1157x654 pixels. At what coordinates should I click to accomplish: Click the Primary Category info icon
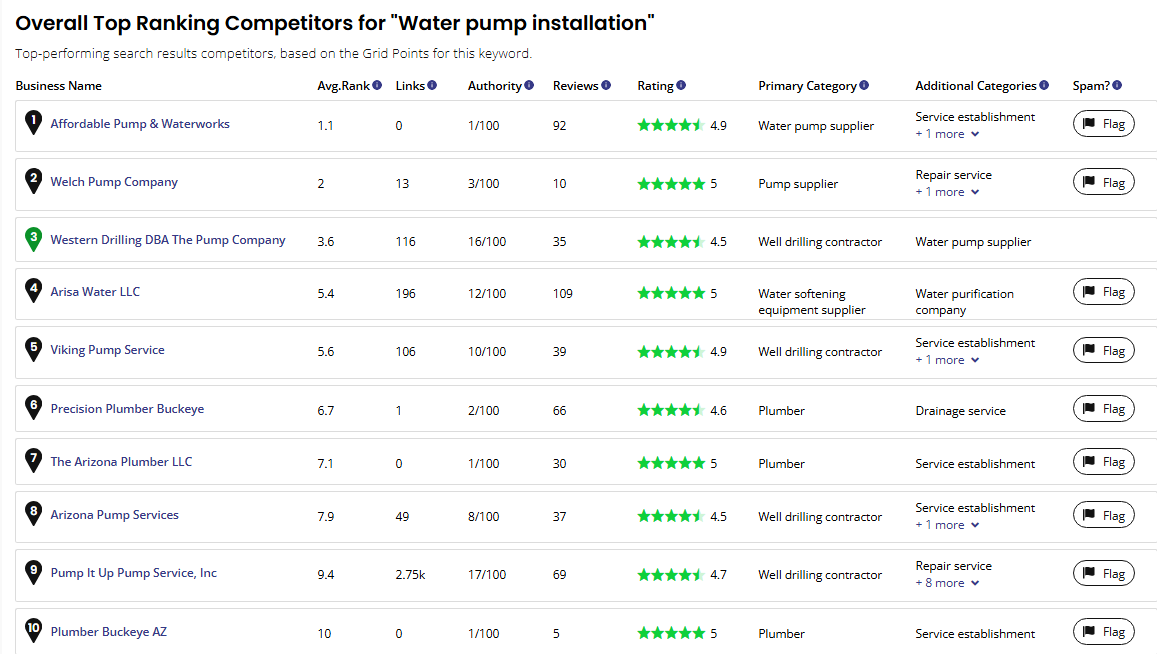click(864, 85)
